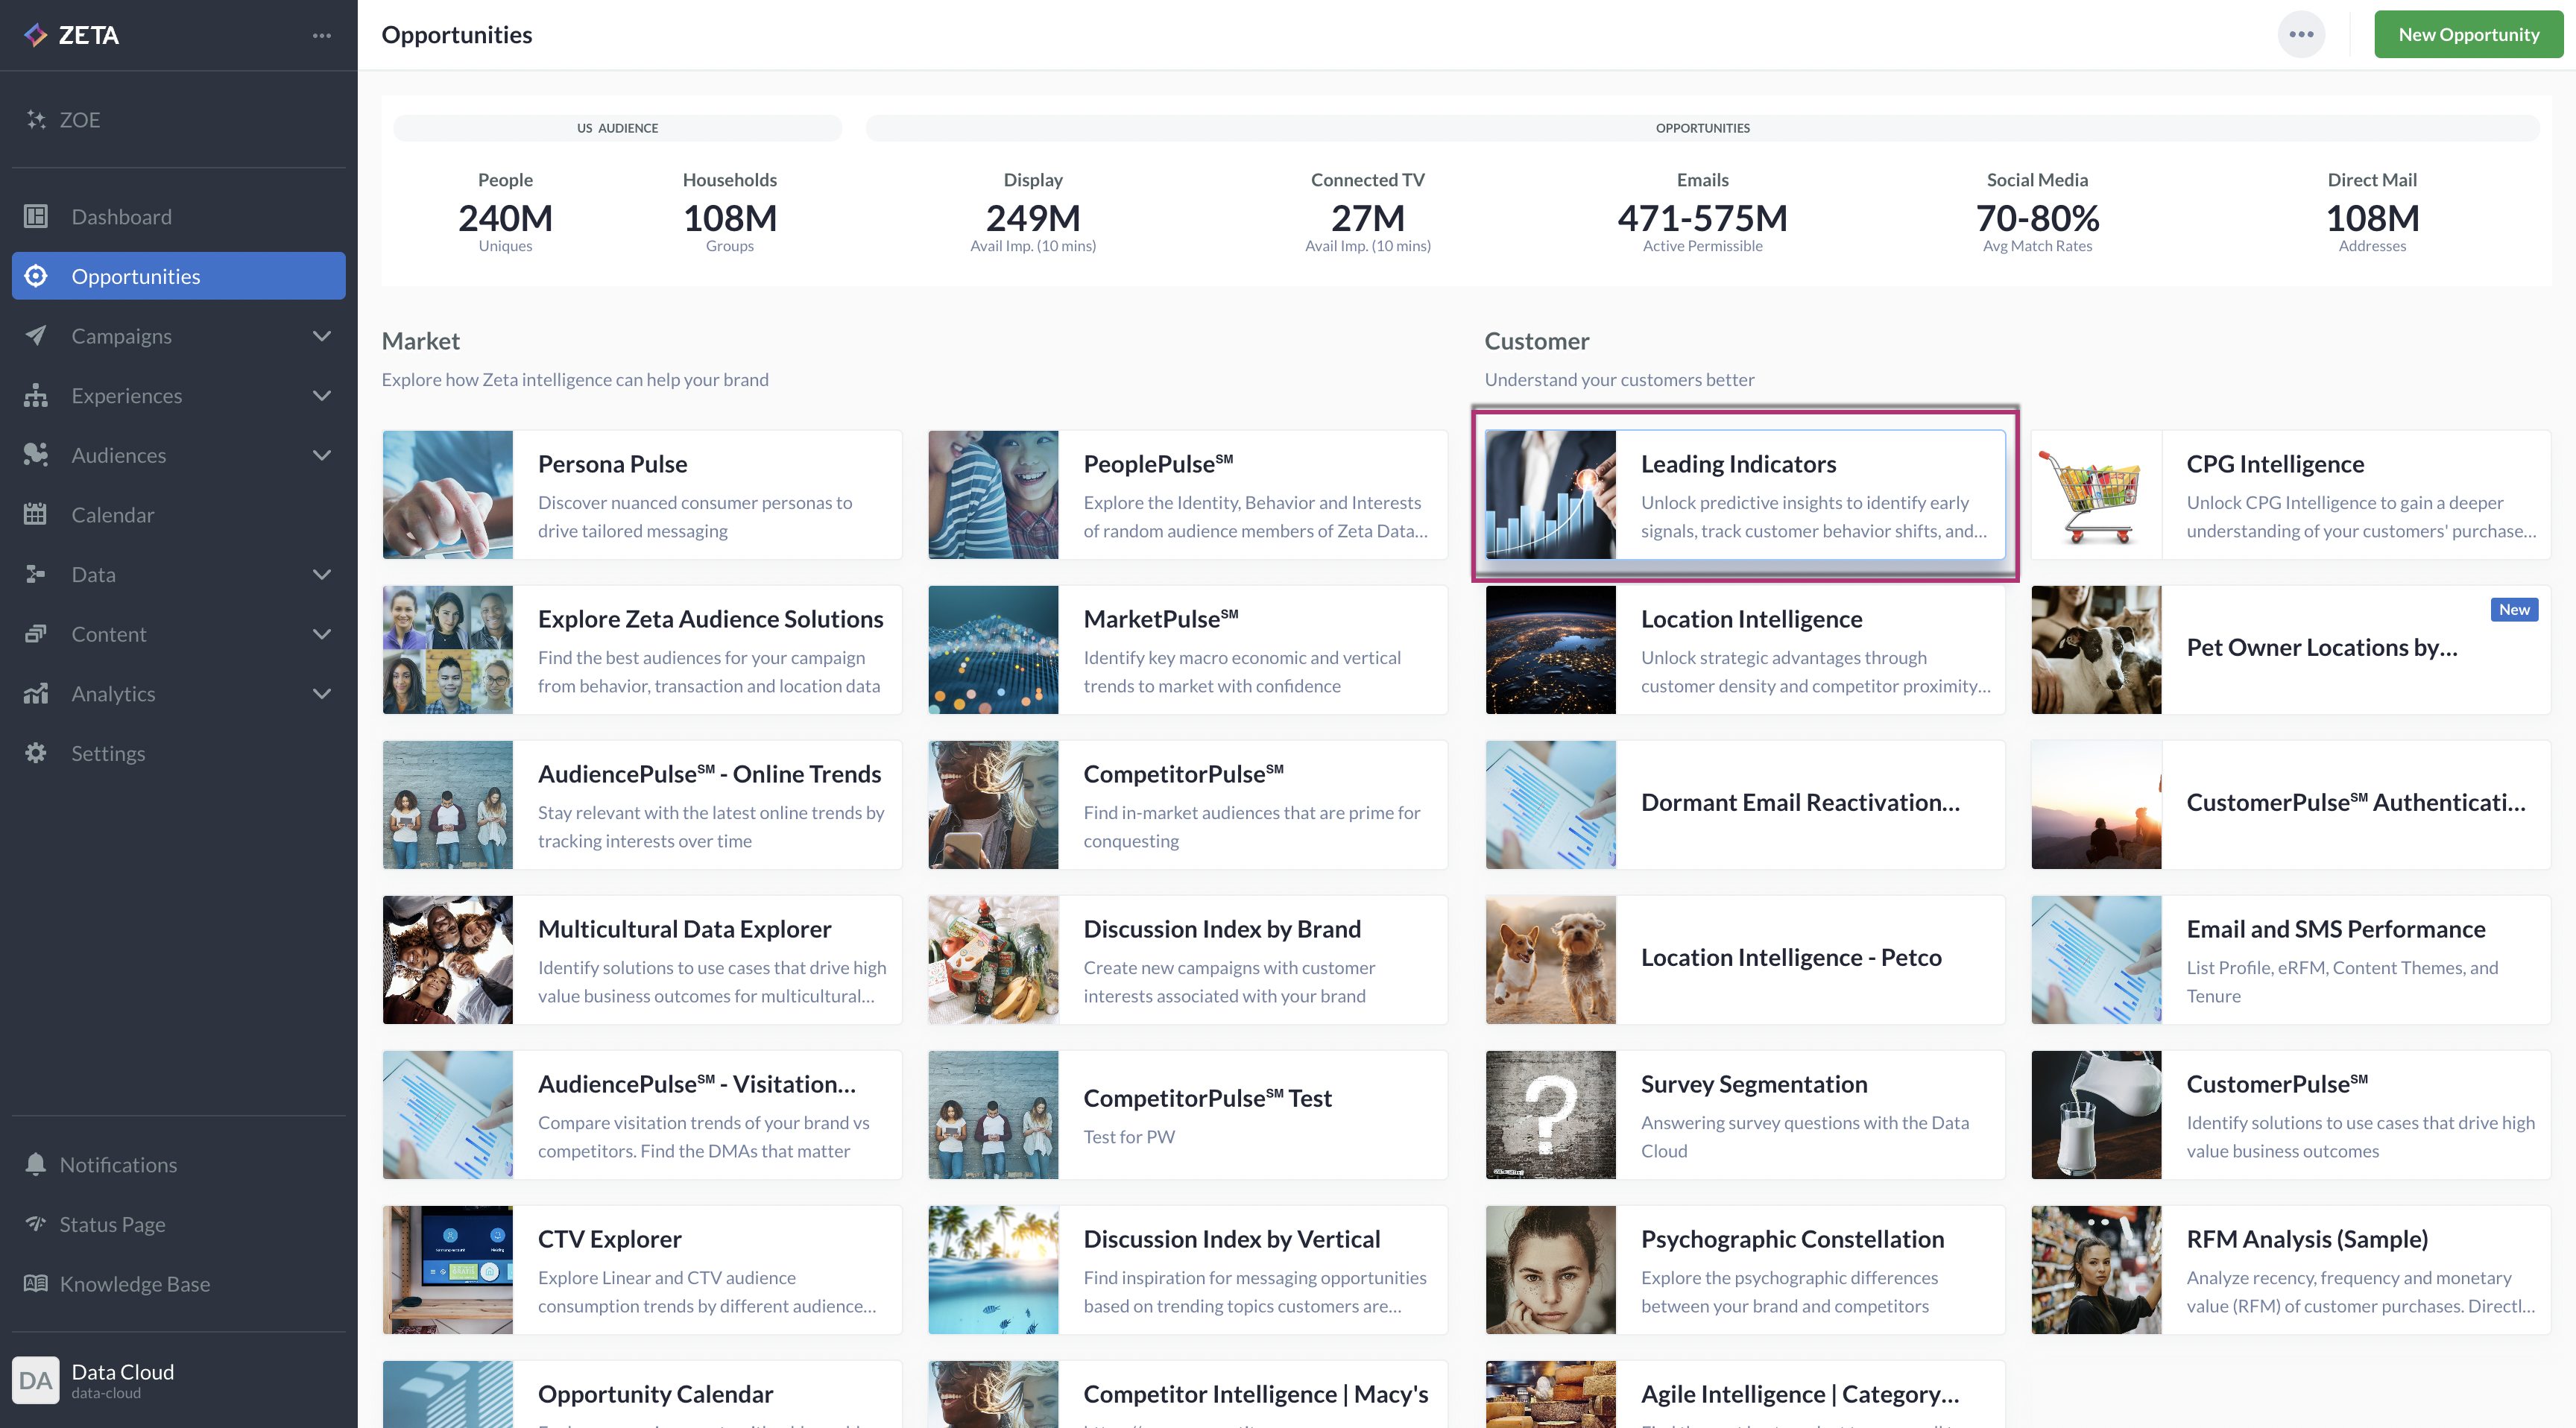Click the Notifications bell icon

click(x=36, y=1164)
